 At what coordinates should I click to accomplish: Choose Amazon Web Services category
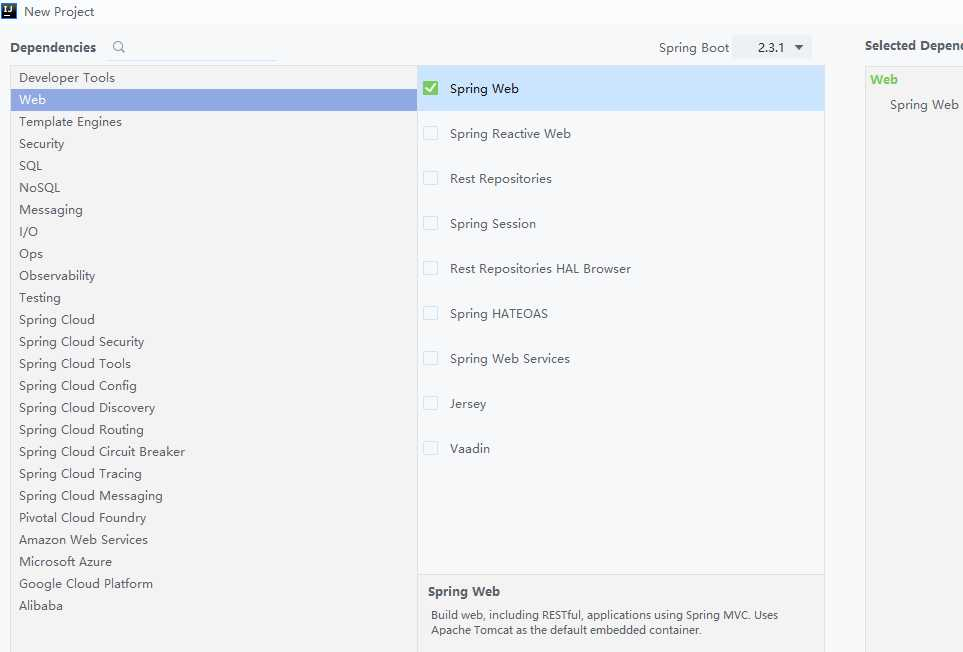click(x=214, y=540)
